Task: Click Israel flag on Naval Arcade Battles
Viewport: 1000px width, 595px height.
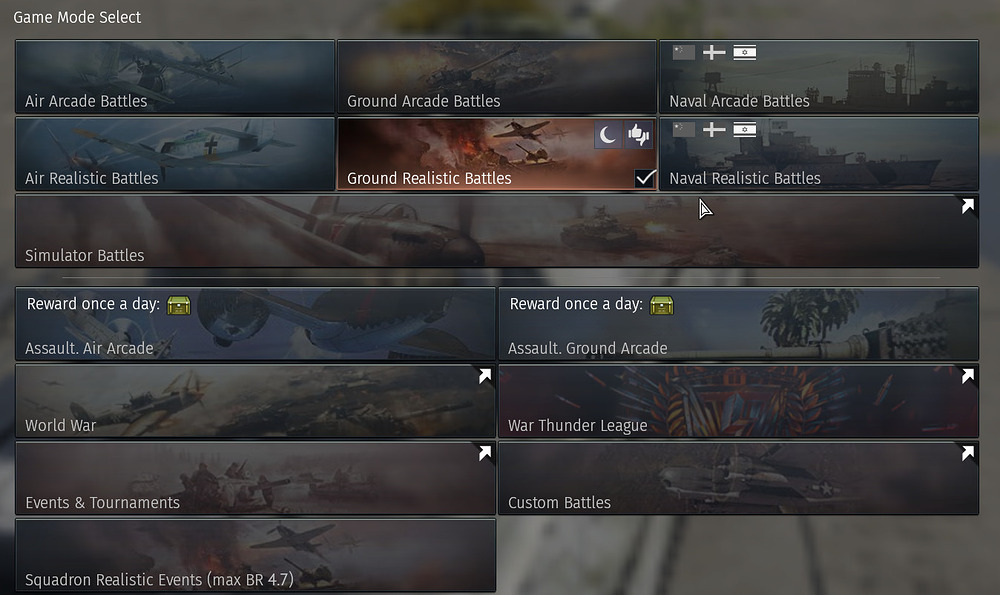Action: [x=744, y=52]
